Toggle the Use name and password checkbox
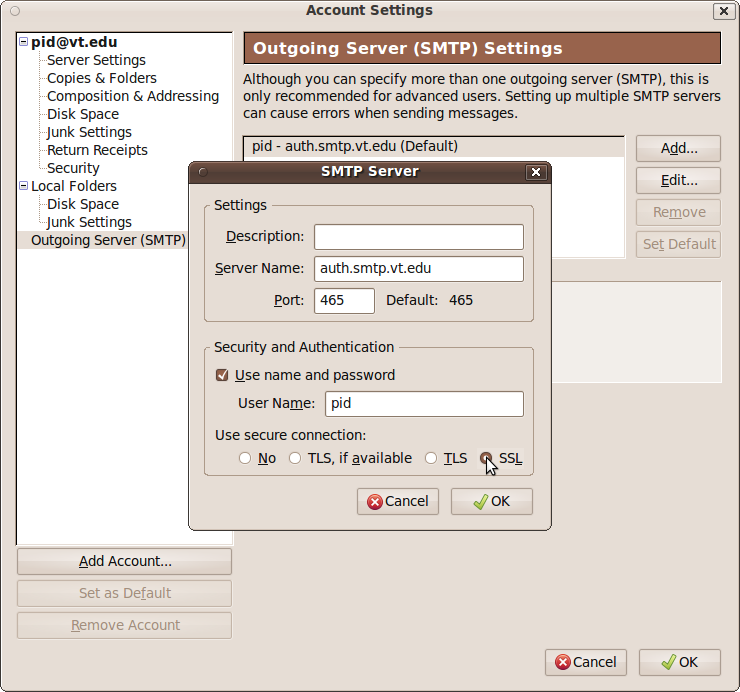Image resolution: width=740 pixels, height=692 pixels. [222, 375]
